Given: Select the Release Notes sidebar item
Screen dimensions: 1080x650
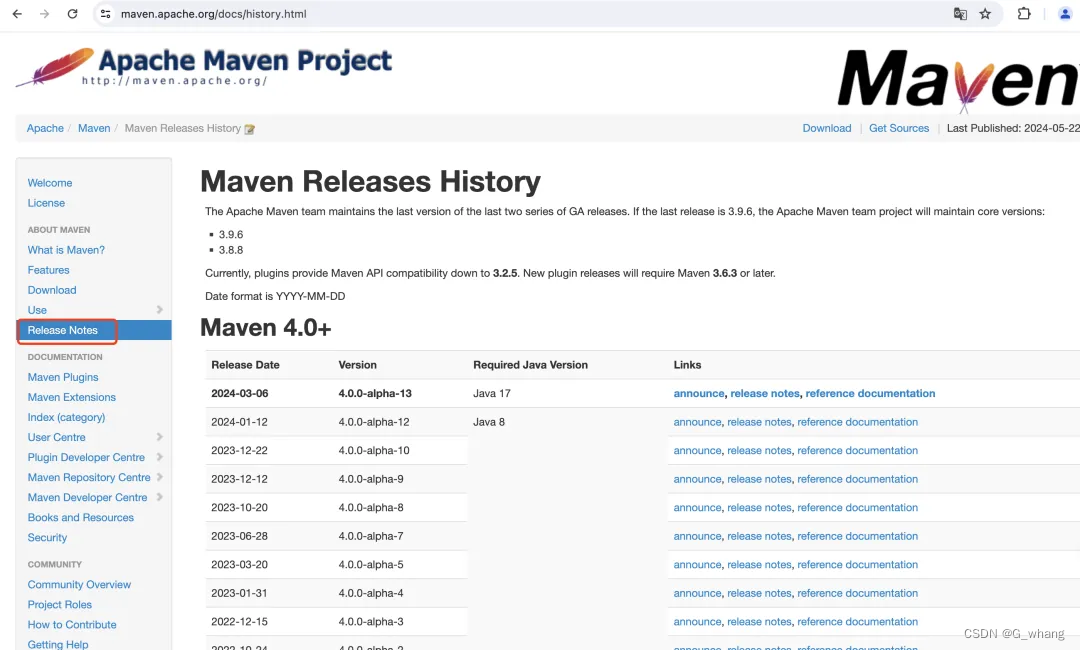Looking at the screenshot, I should point(94,331).
